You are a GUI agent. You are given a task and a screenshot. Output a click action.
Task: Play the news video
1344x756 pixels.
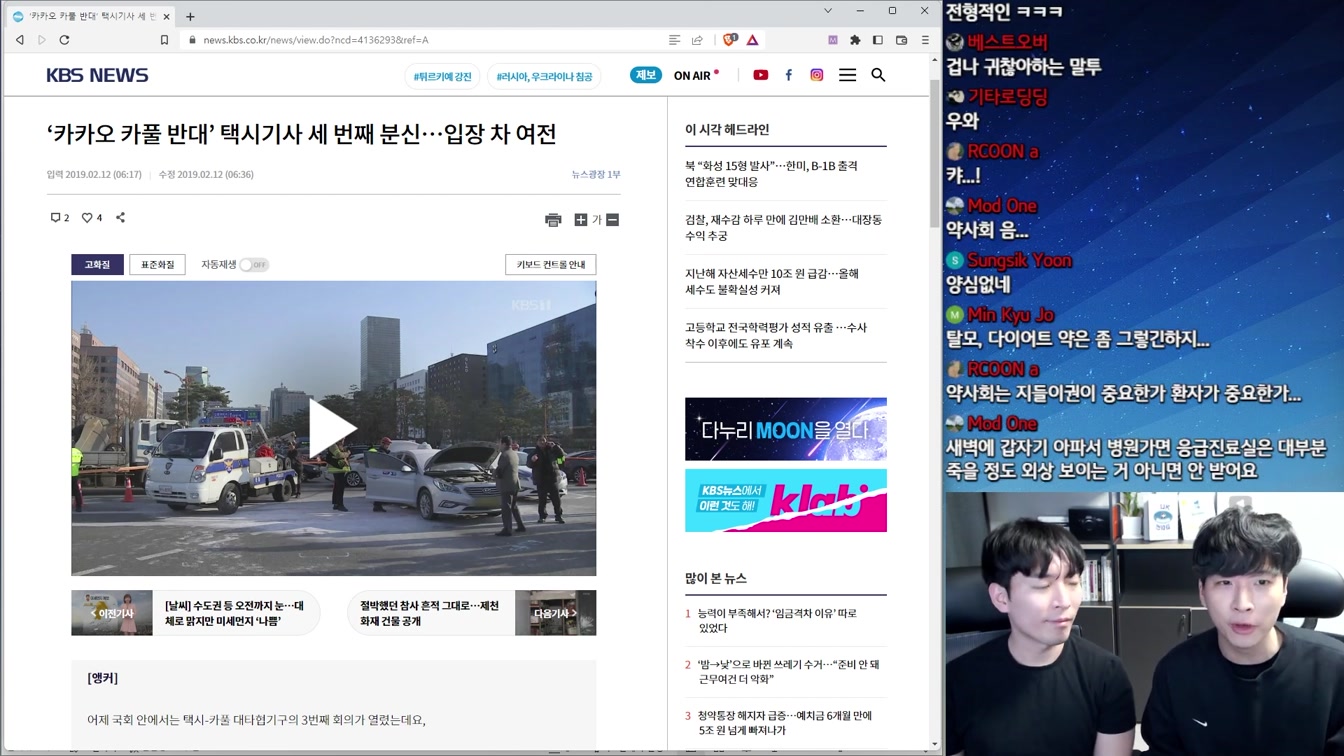coord(333,428)
